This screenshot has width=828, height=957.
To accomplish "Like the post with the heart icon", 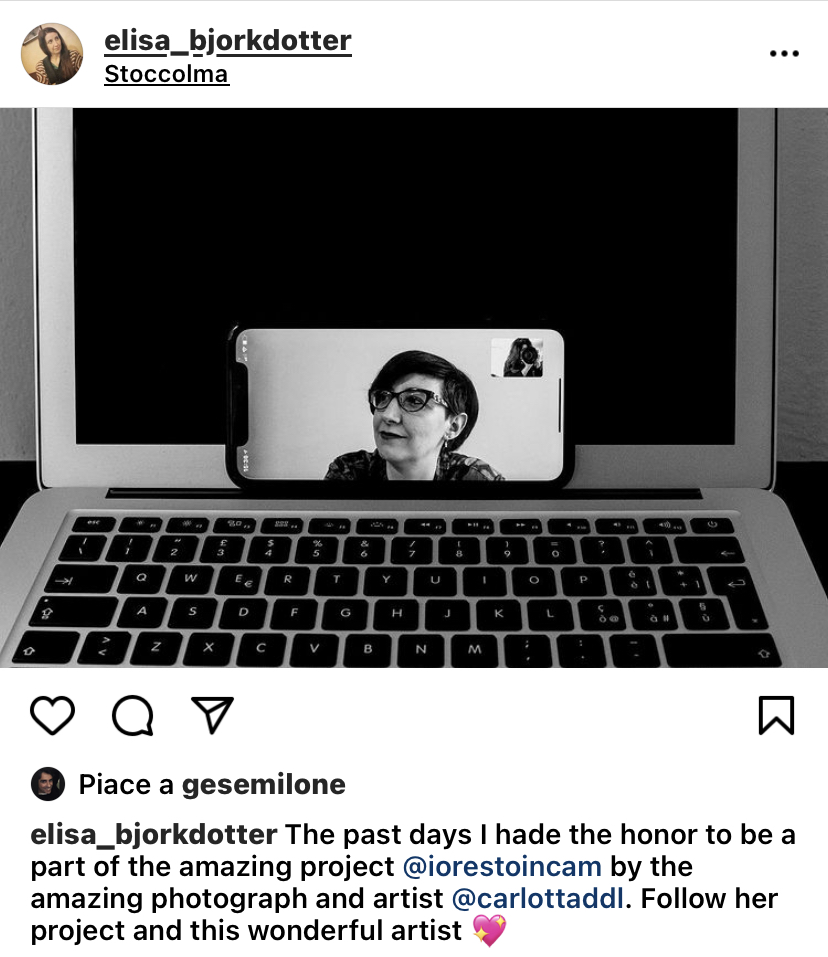I will [52, 715].
